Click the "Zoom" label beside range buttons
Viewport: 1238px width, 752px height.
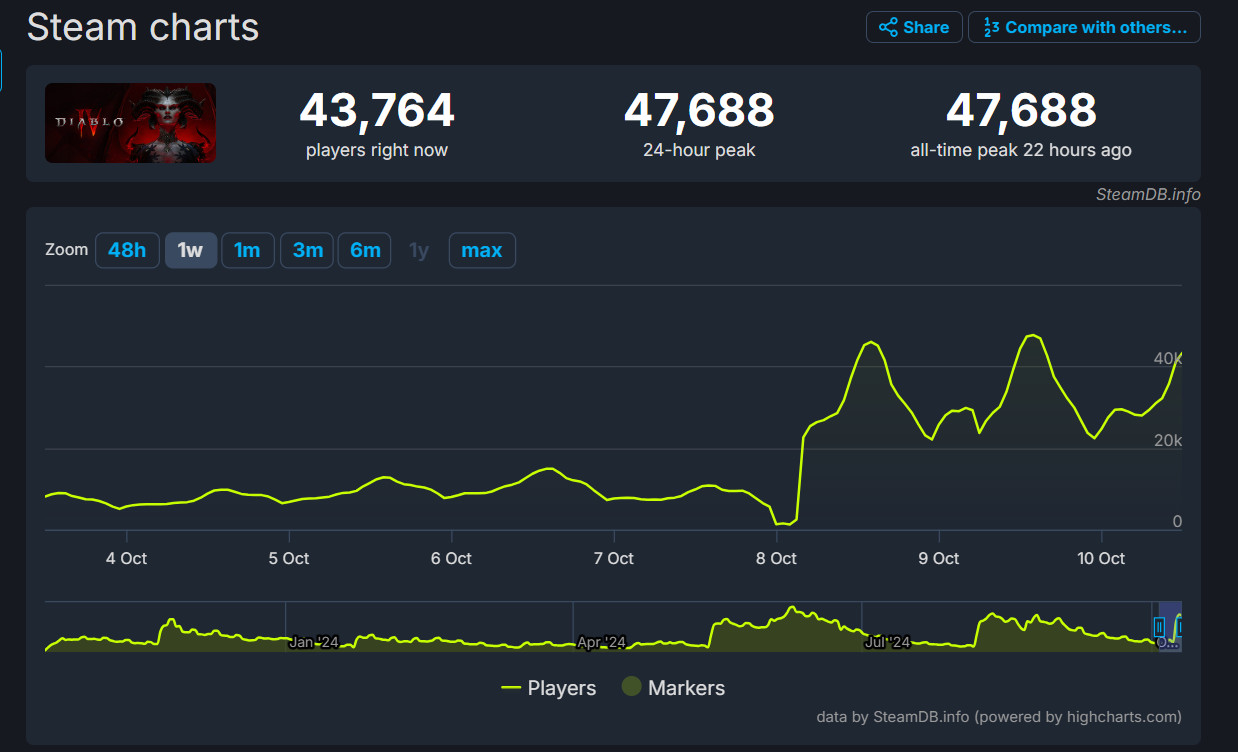pos(67,249)
